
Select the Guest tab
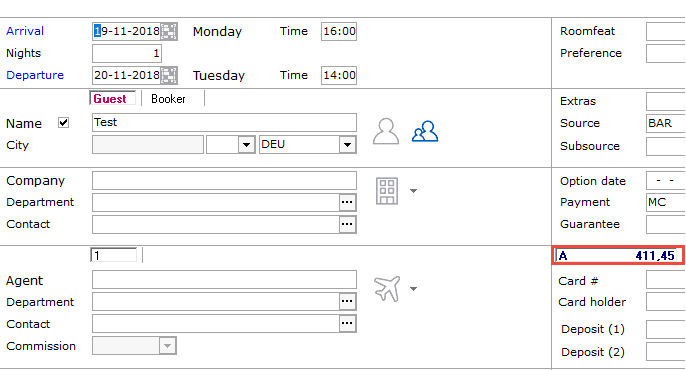coord(110,99)
